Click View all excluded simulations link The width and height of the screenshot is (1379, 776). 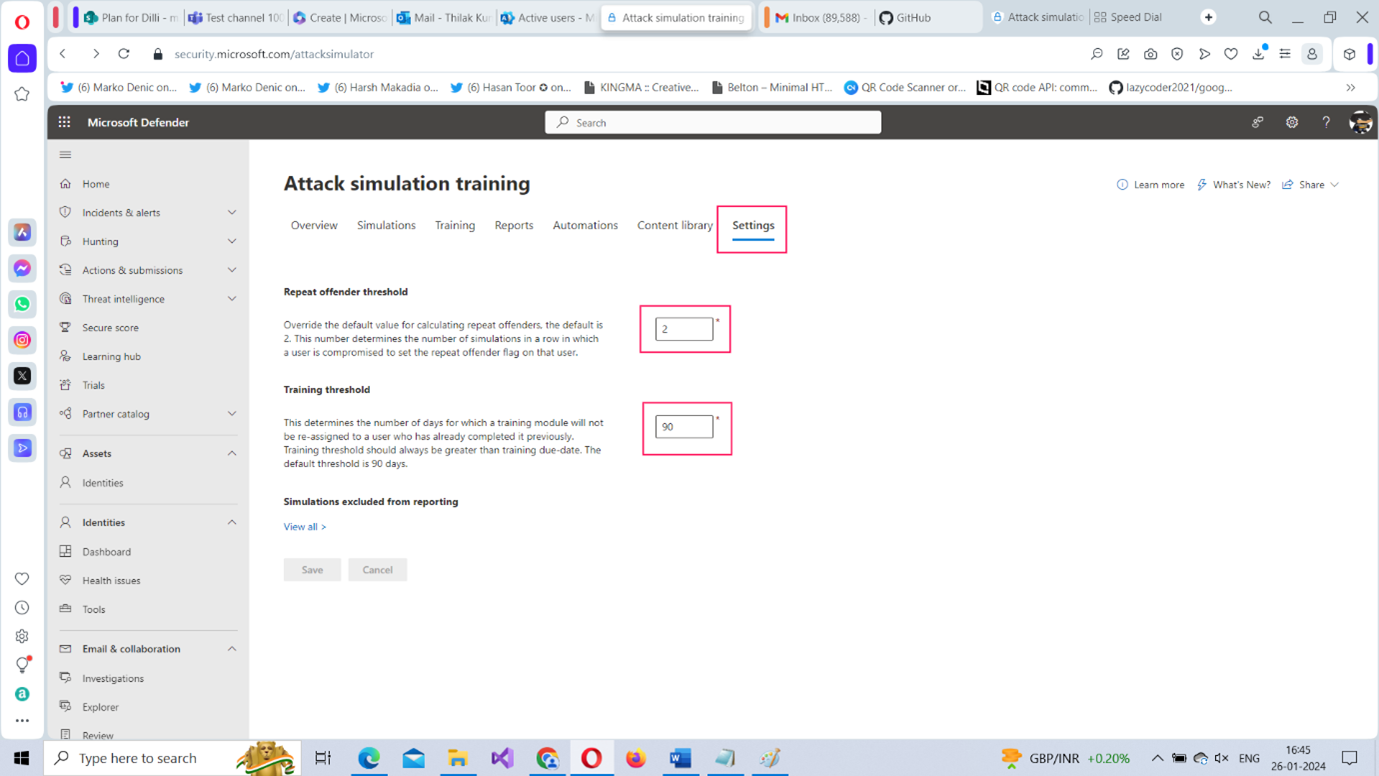point(304,527)
